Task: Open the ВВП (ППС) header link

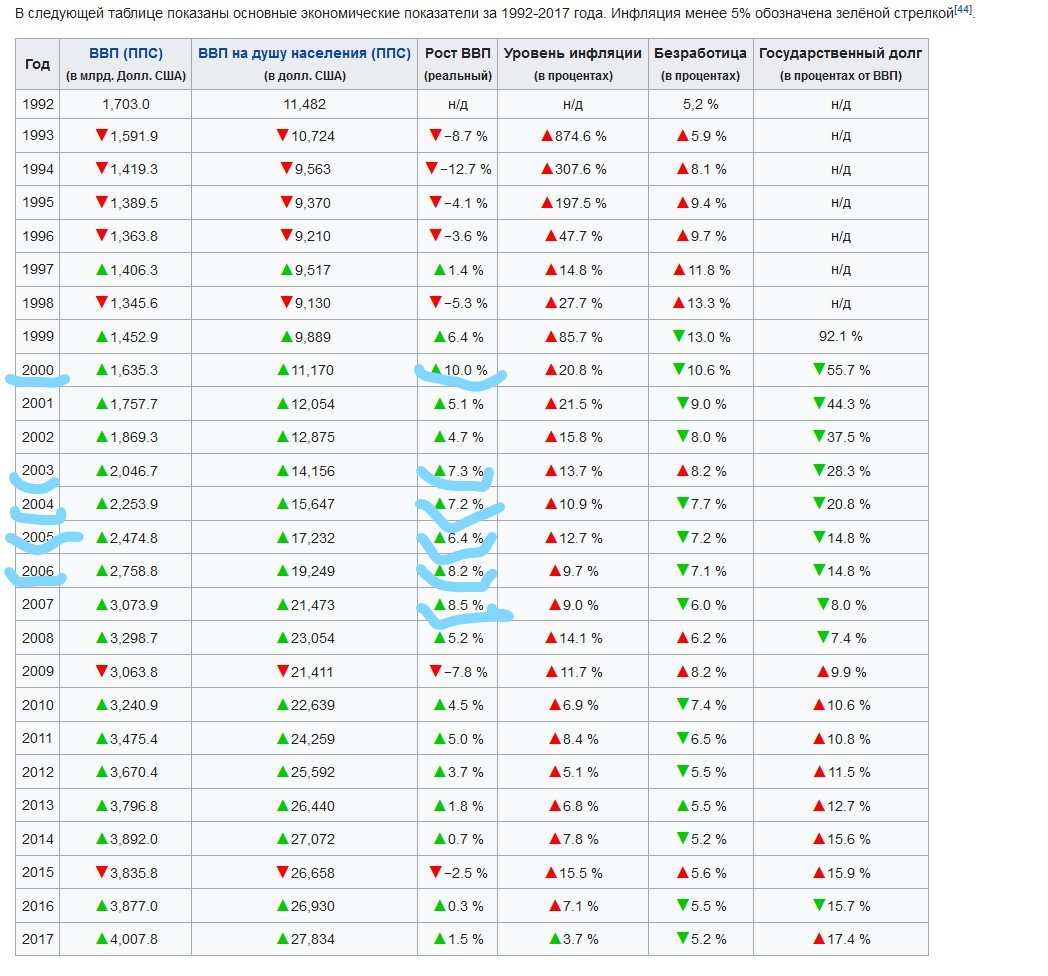Action: point(126,53)
